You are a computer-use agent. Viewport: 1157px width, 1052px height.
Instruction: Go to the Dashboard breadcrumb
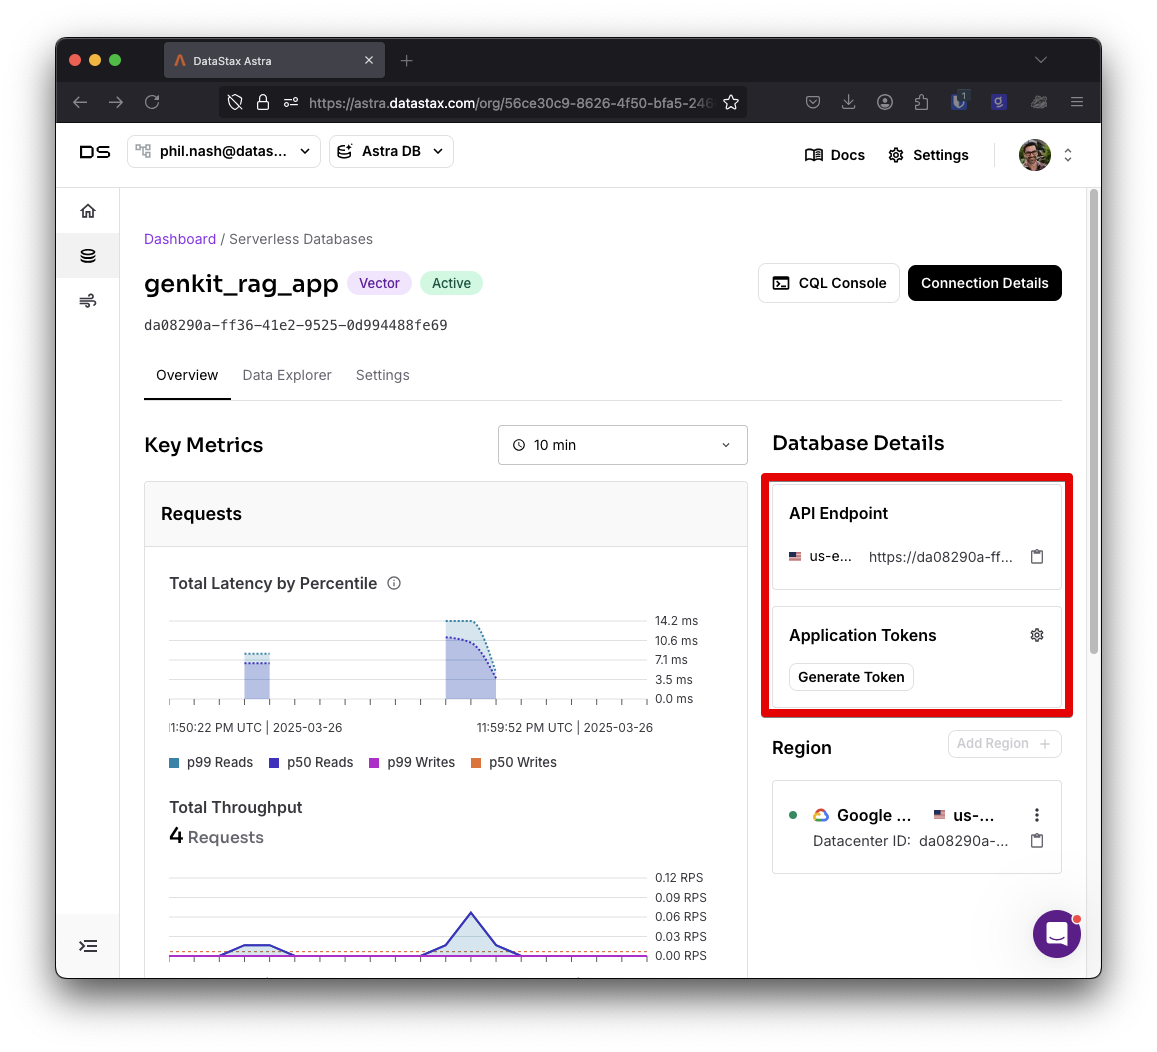[x=180, y=239]
